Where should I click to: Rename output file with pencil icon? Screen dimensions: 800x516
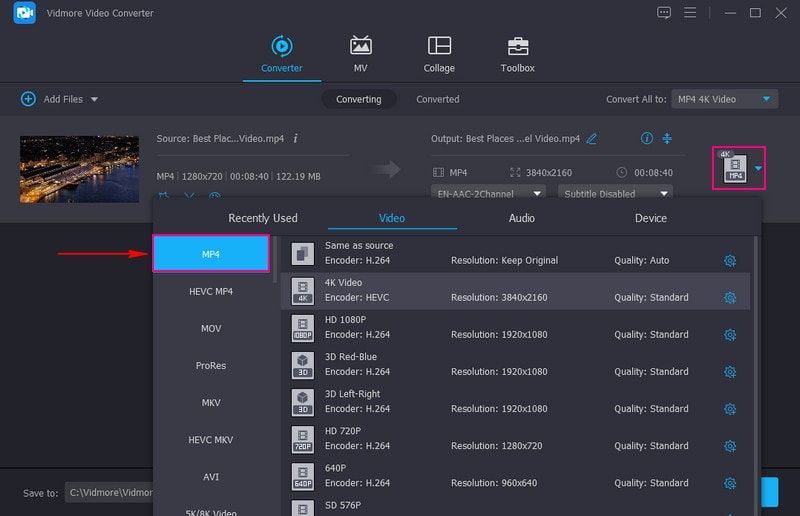(x=592, y=138)
